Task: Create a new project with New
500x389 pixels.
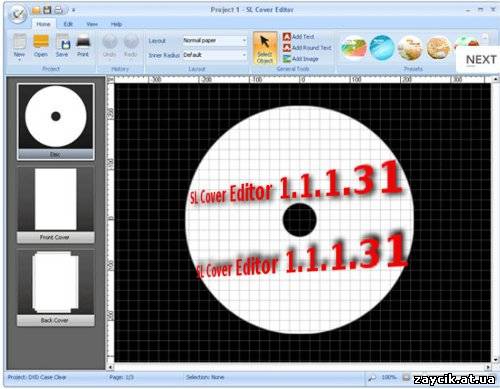Action: tap(19, 46)
